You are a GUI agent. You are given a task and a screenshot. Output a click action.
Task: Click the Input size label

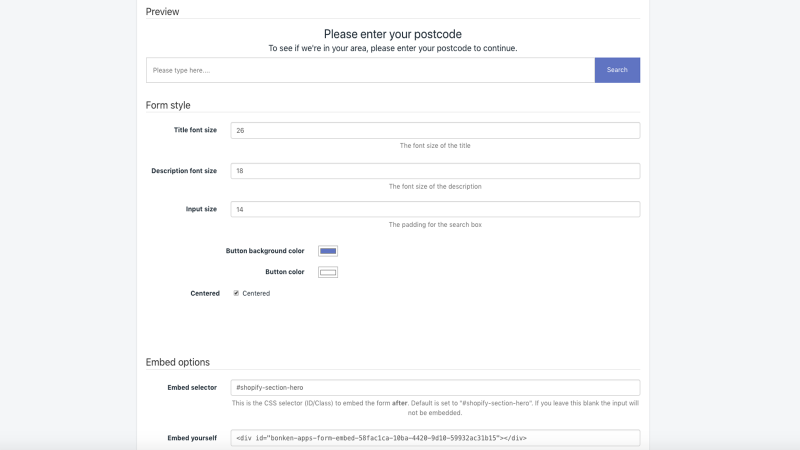click(x=201, y=209)
